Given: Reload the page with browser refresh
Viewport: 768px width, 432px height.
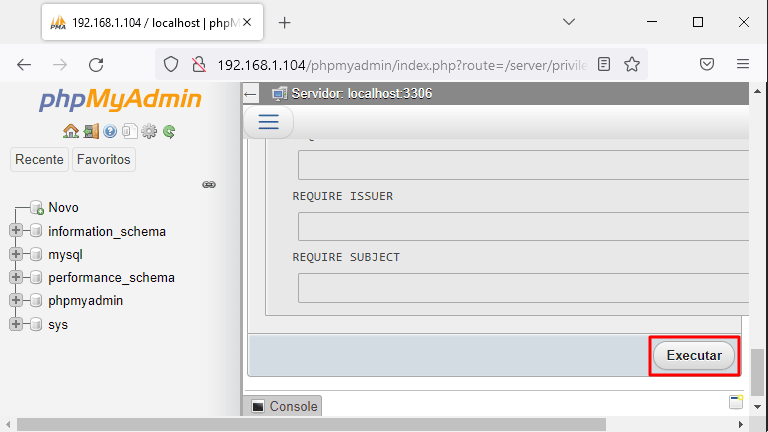Looking at the screenshot, I should 96,65.
